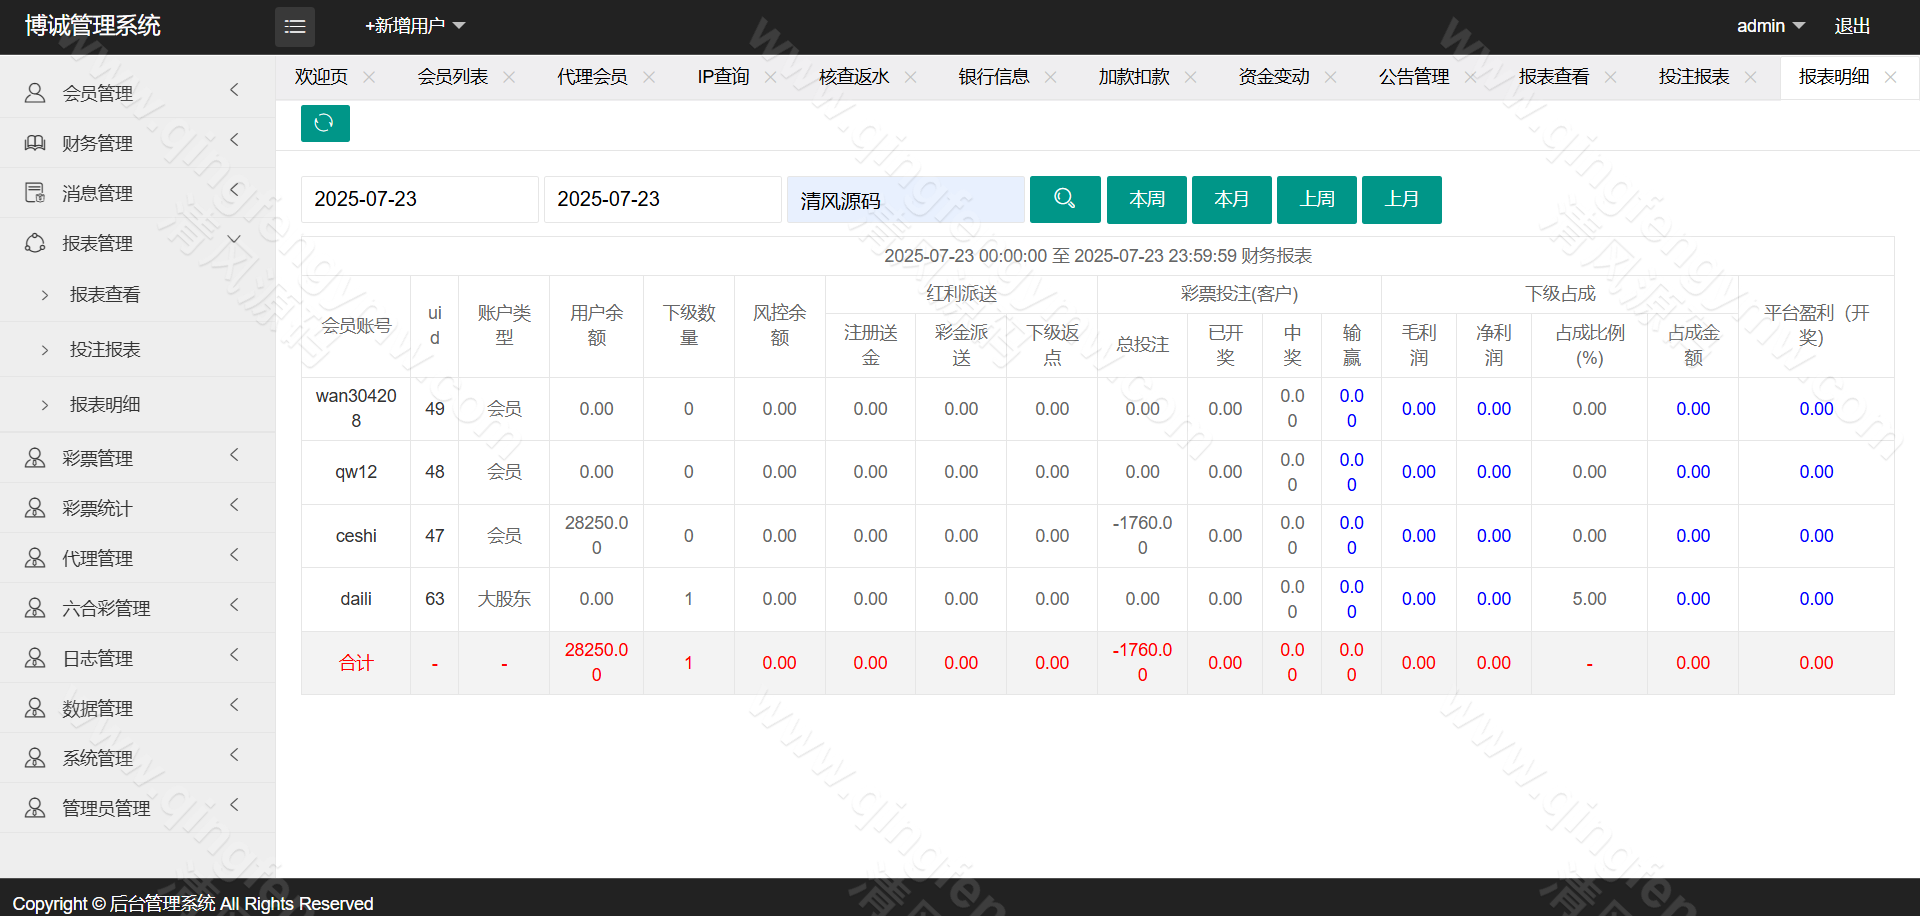The width and height of the screenshot is (1920, 916).
Task: Open the +新增用户 dropdown
Action: point(415,26)
